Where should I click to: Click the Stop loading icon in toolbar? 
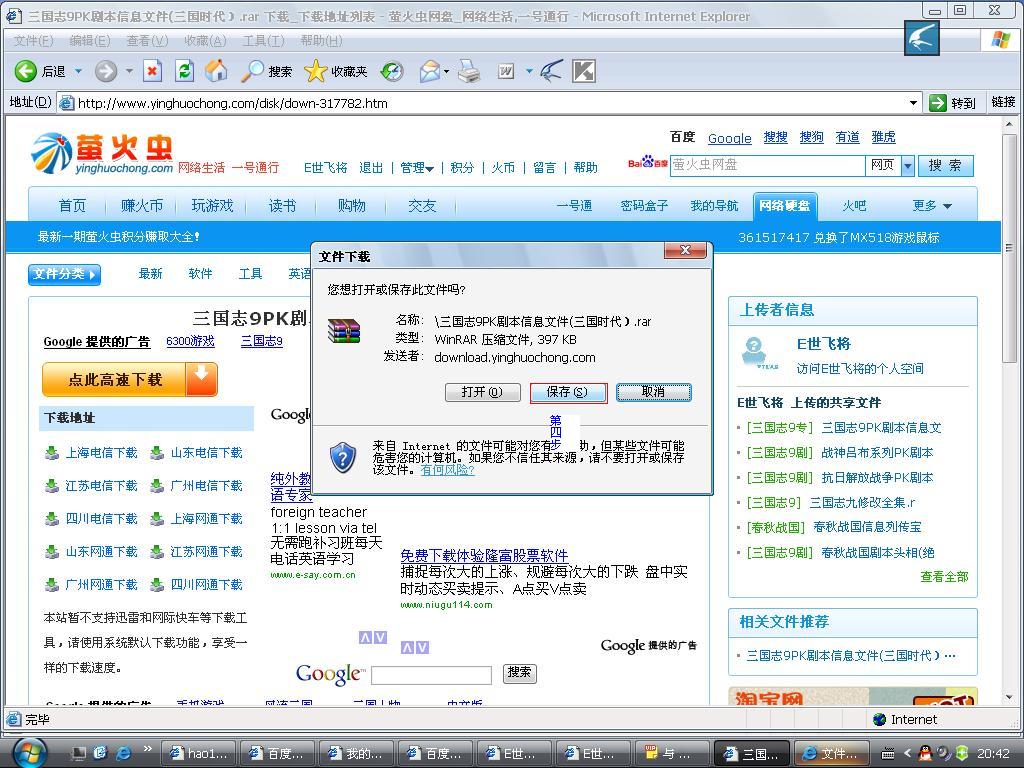pyautogui.click(x=152, y=71)
